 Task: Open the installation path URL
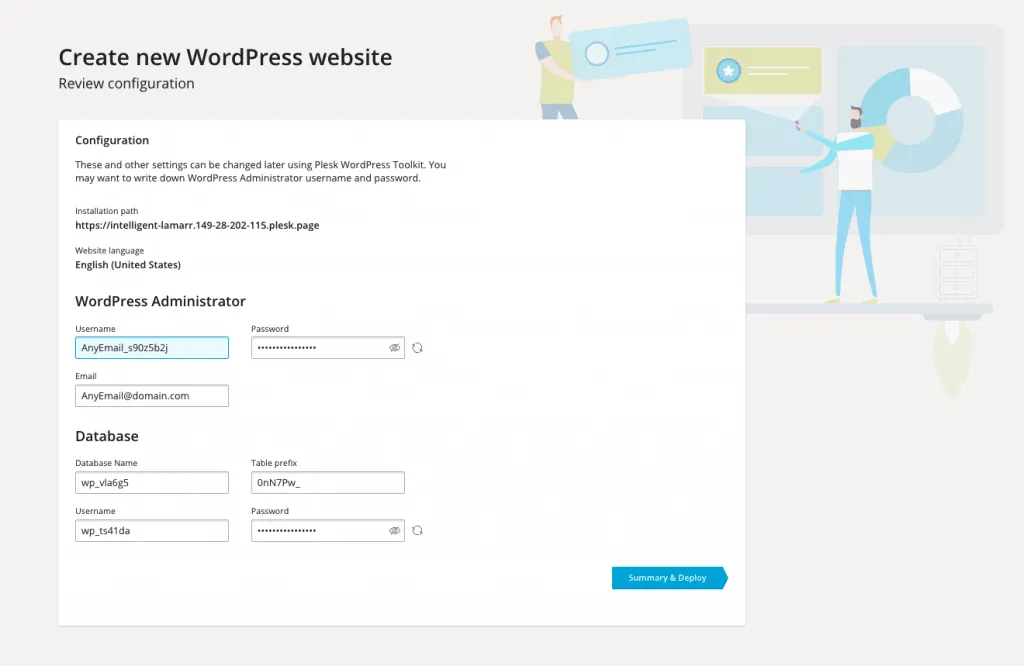click(x=196, y=225)
